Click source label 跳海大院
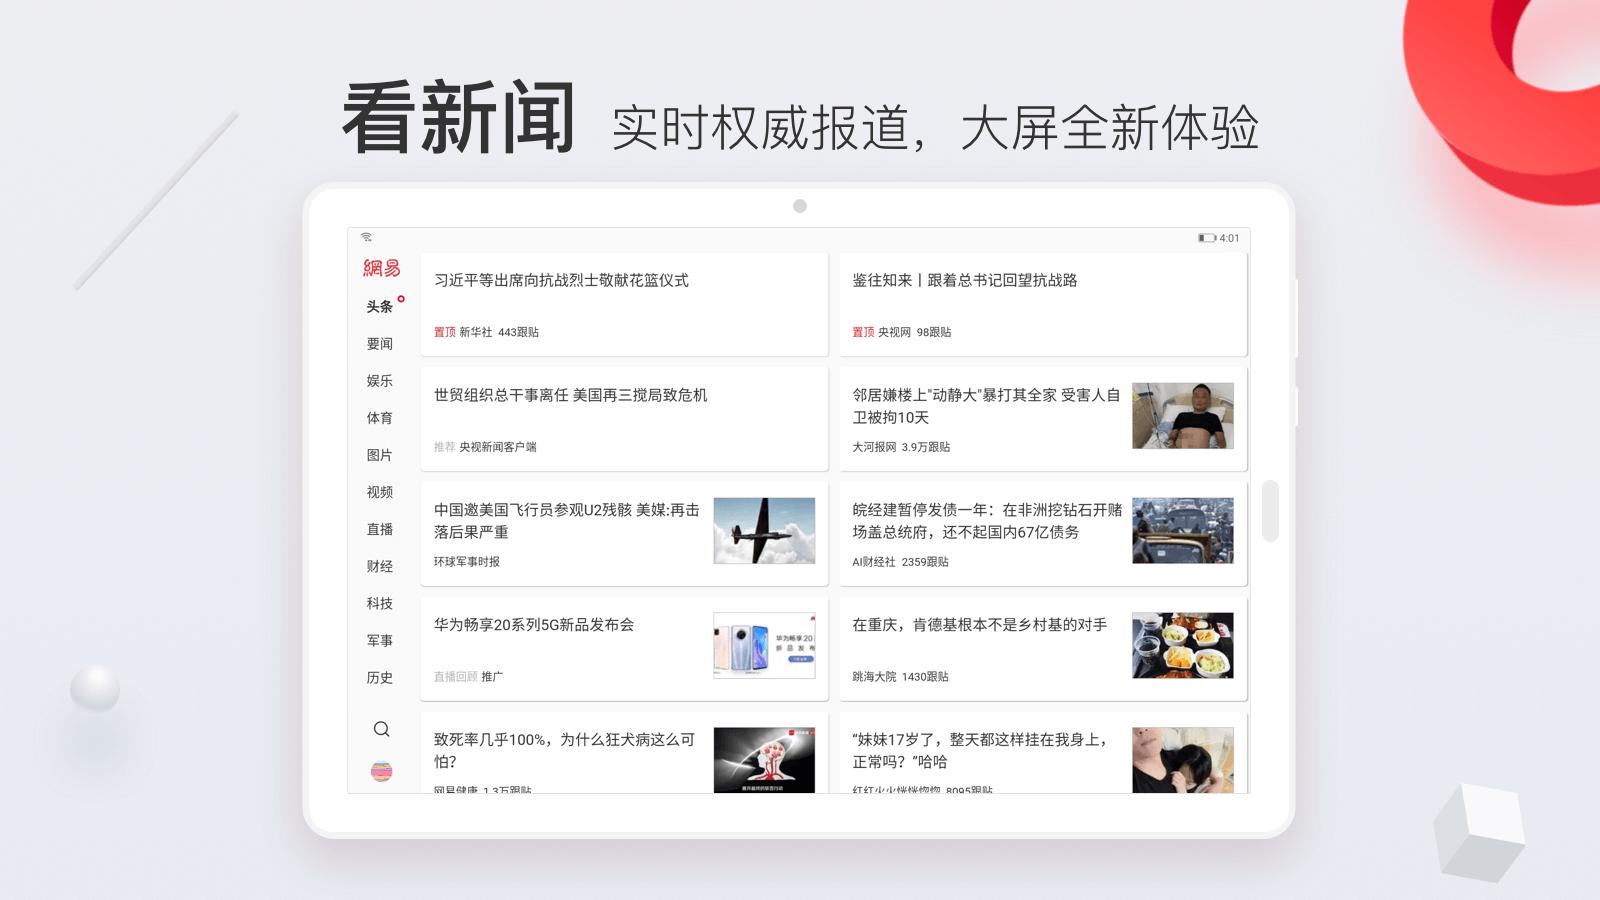Screen dimensions: 1600x900 pyautogui.click(x=874, y=677)
